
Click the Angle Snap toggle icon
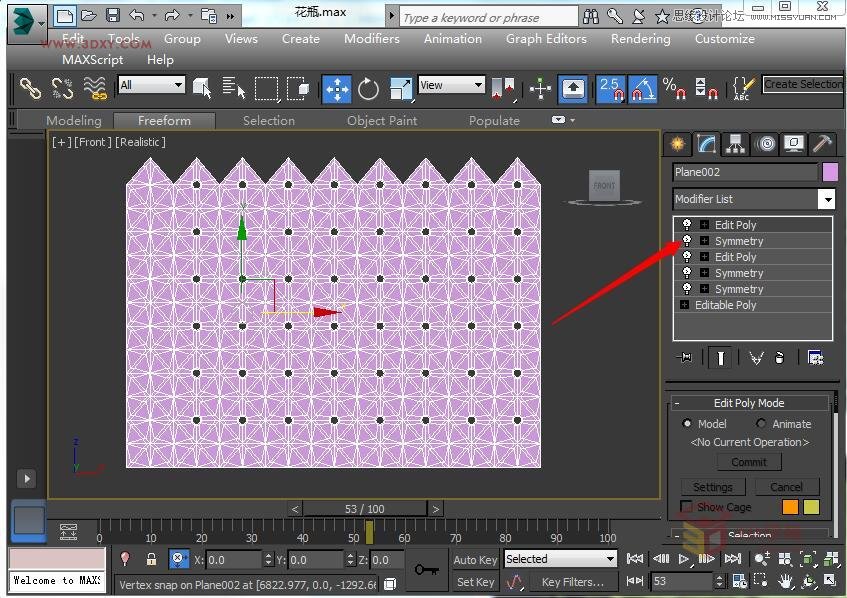642,89
